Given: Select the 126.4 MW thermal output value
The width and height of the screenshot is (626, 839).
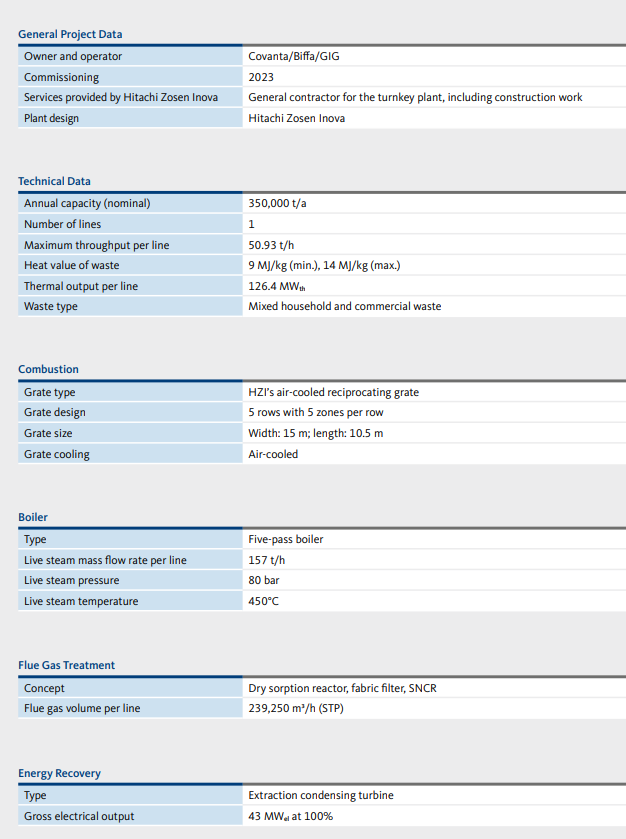Looking at the screenshot, I should click(276, 286).
